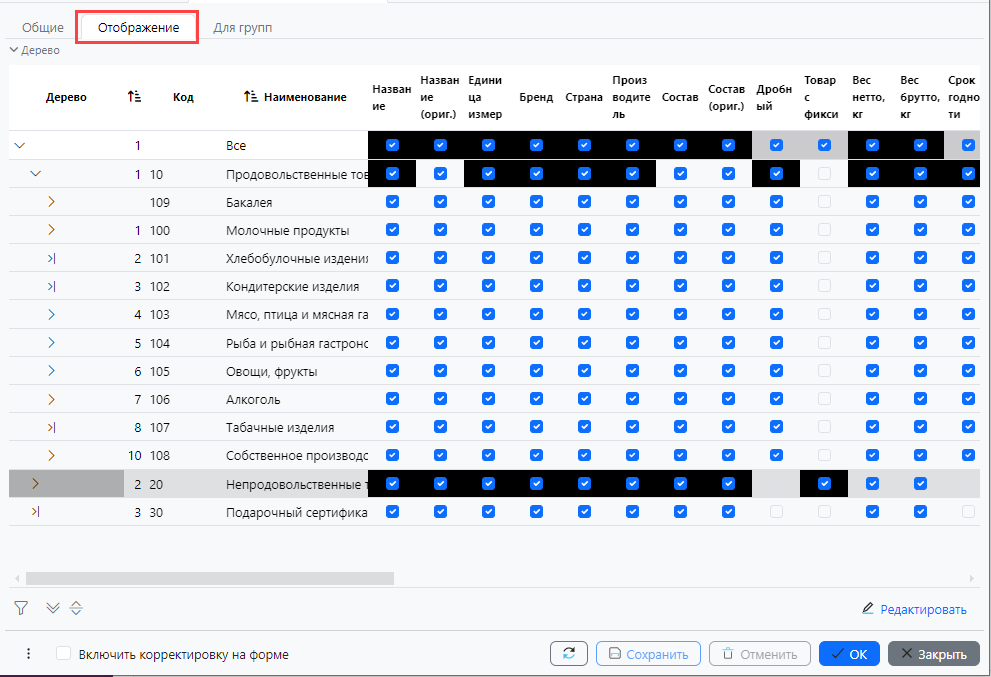The height and width of the screenshot is (677, 991).
Task: Toggle Страна checkbox for Алкоголь row
Action: pos(584,399)
